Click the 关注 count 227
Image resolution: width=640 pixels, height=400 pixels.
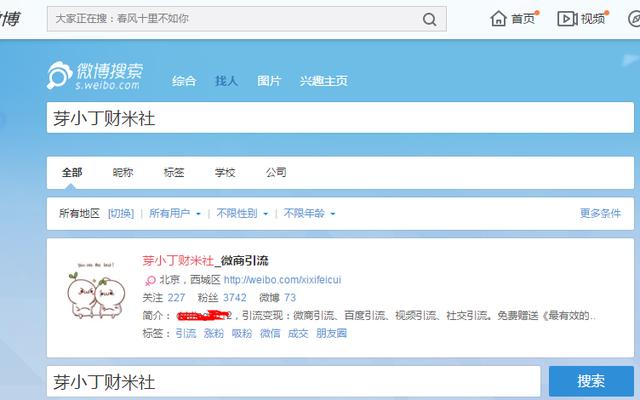pos(176,298)
